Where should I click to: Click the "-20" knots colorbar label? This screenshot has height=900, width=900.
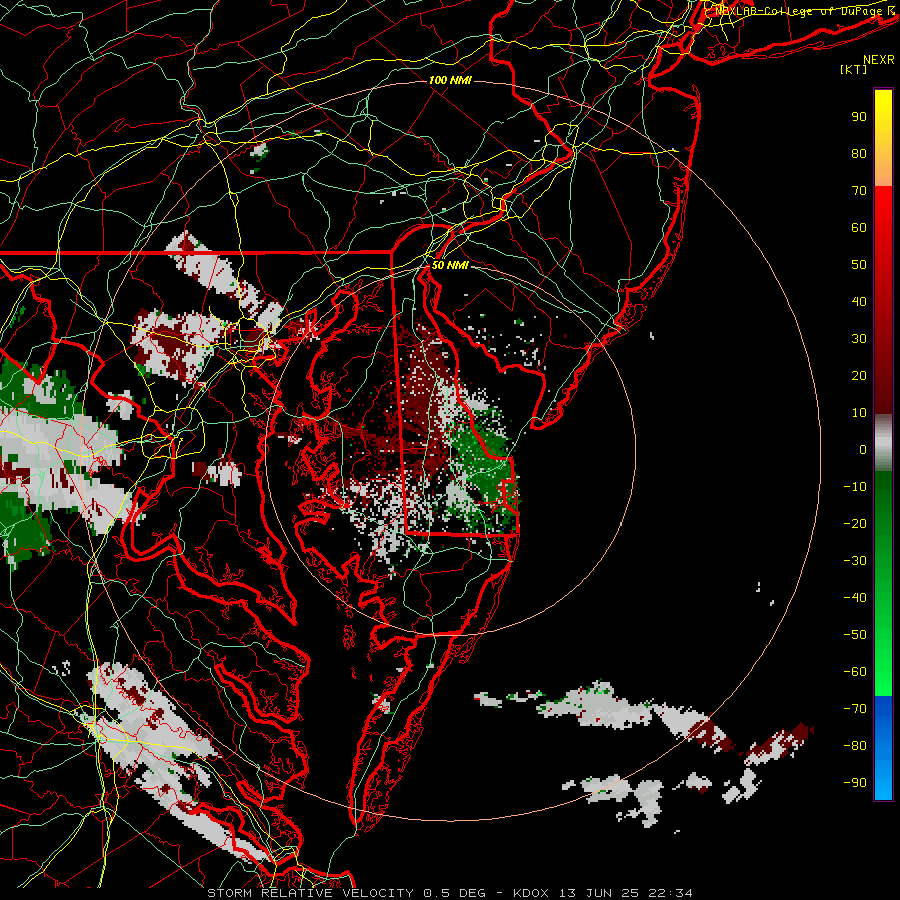(855, 523)
